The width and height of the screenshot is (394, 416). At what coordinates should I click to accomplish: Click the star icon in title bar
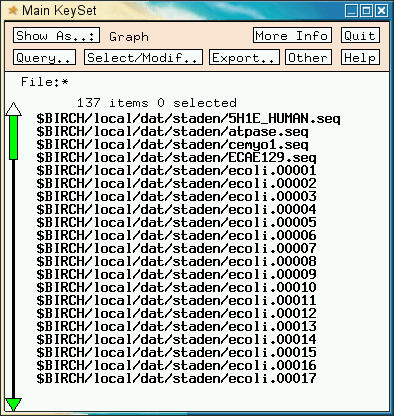pyautogui.click(x=13, y=10)
